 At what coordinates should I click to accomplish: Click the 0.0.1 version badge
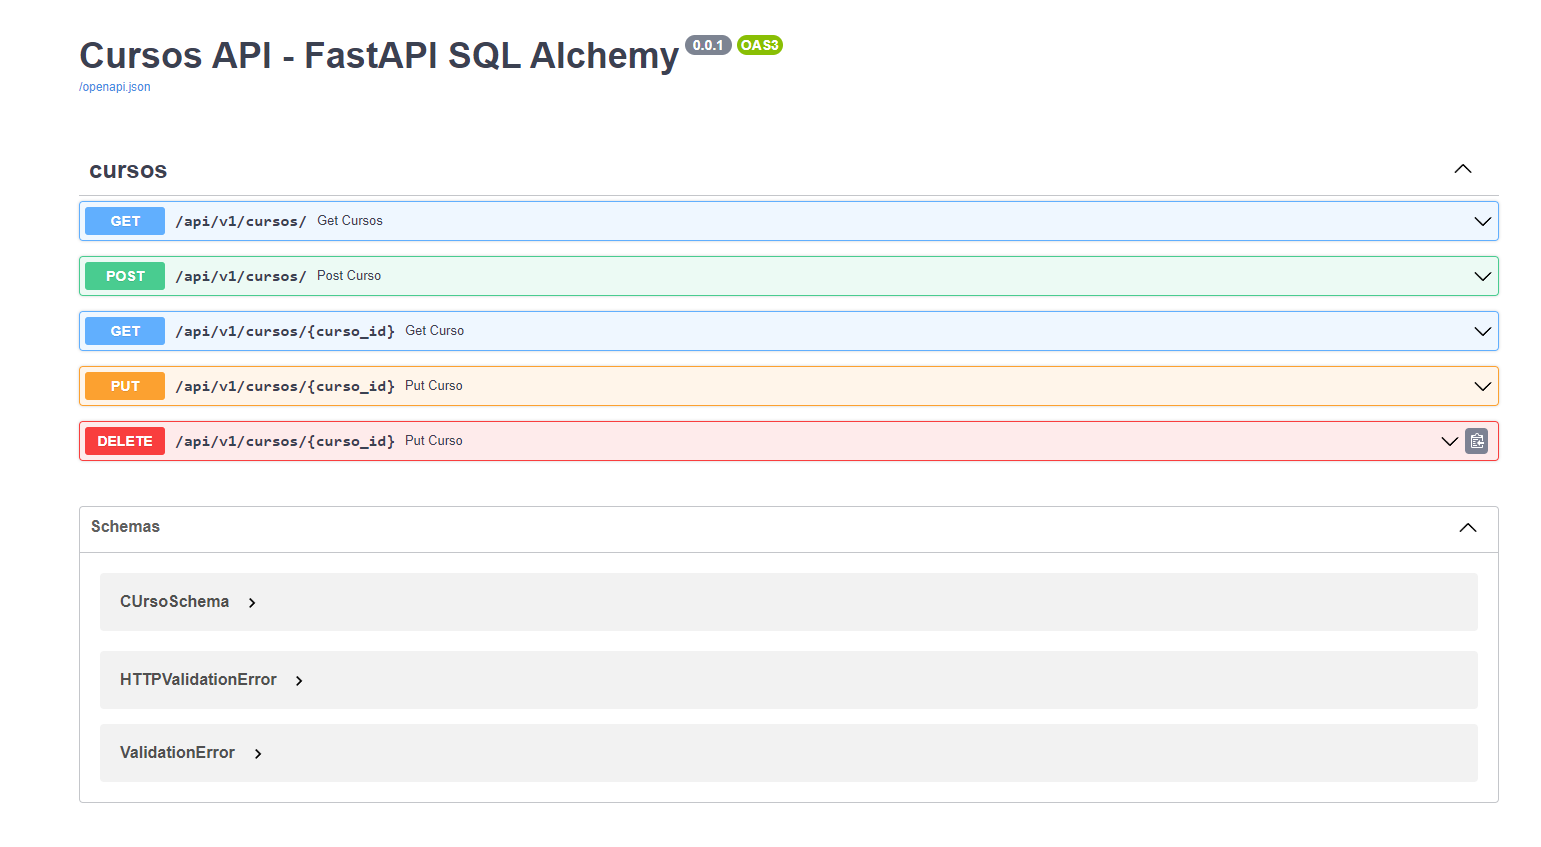(x=708, y=45)
